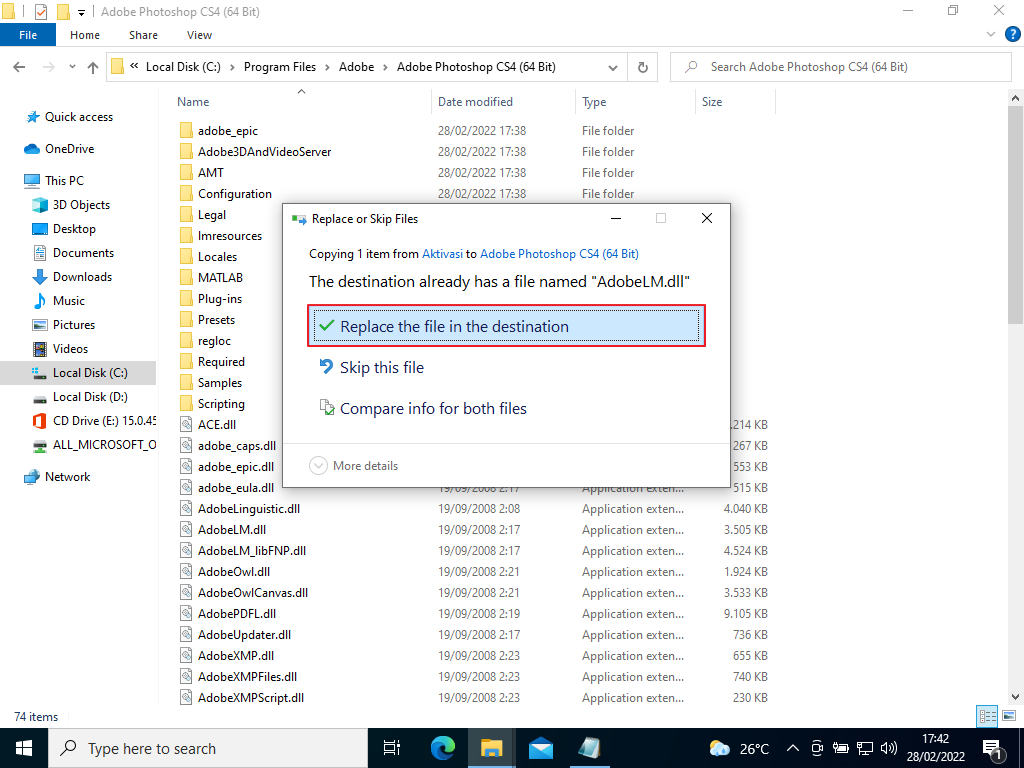1024x768 pixels.
Task: Open the Action Center notification icon
Action: [993, 747]
